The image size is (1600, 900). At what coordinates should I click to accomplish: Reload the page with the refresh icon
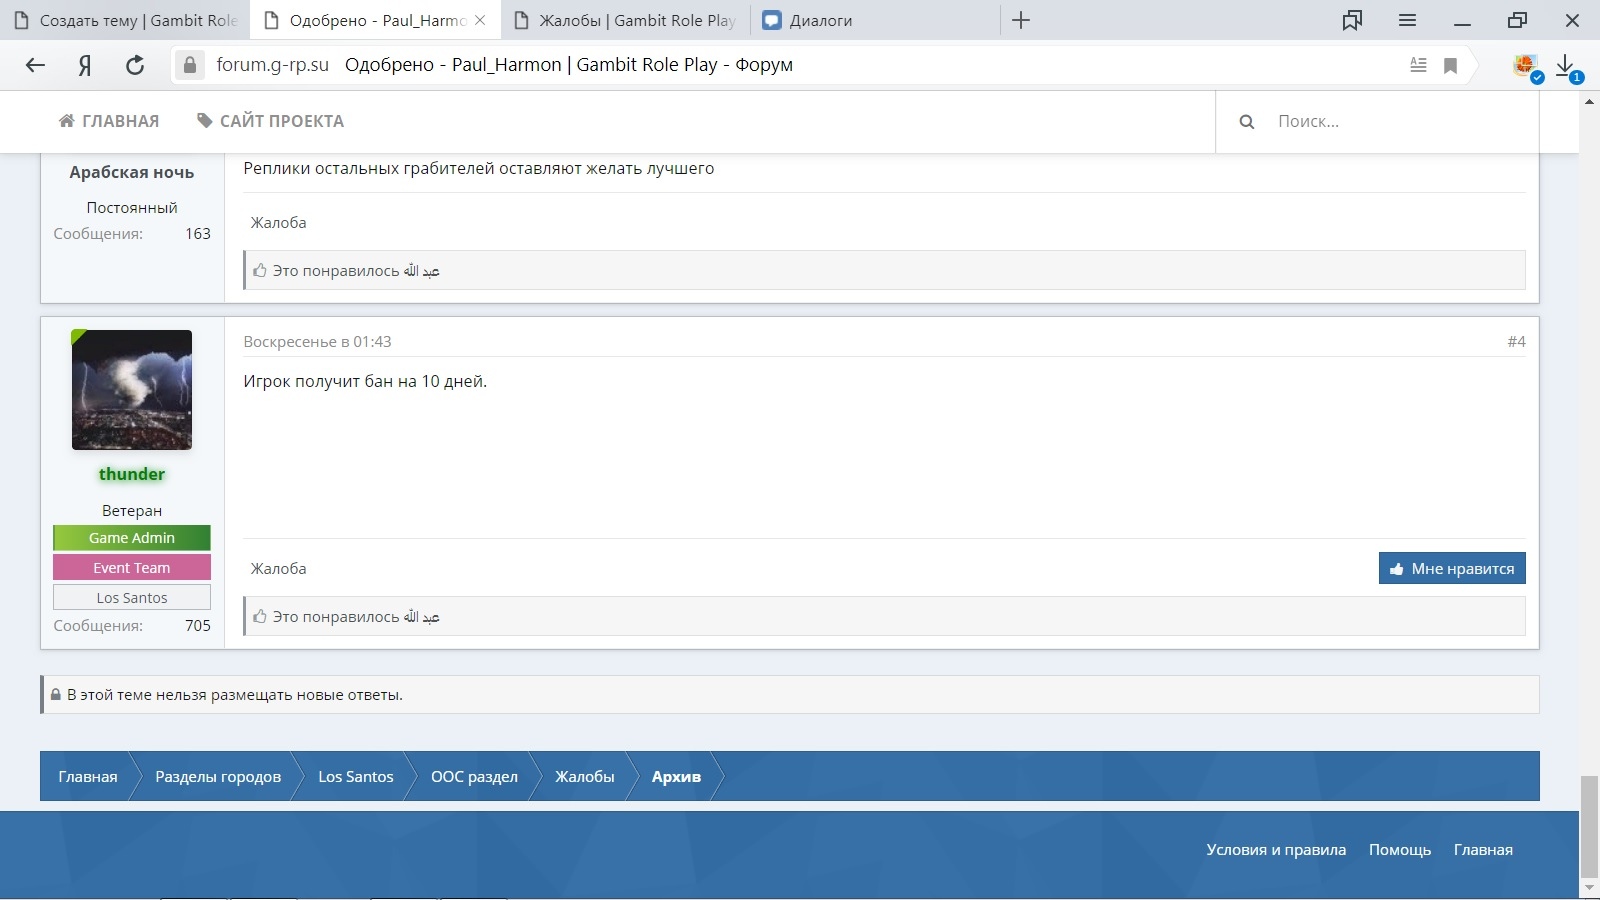[135, 65]
